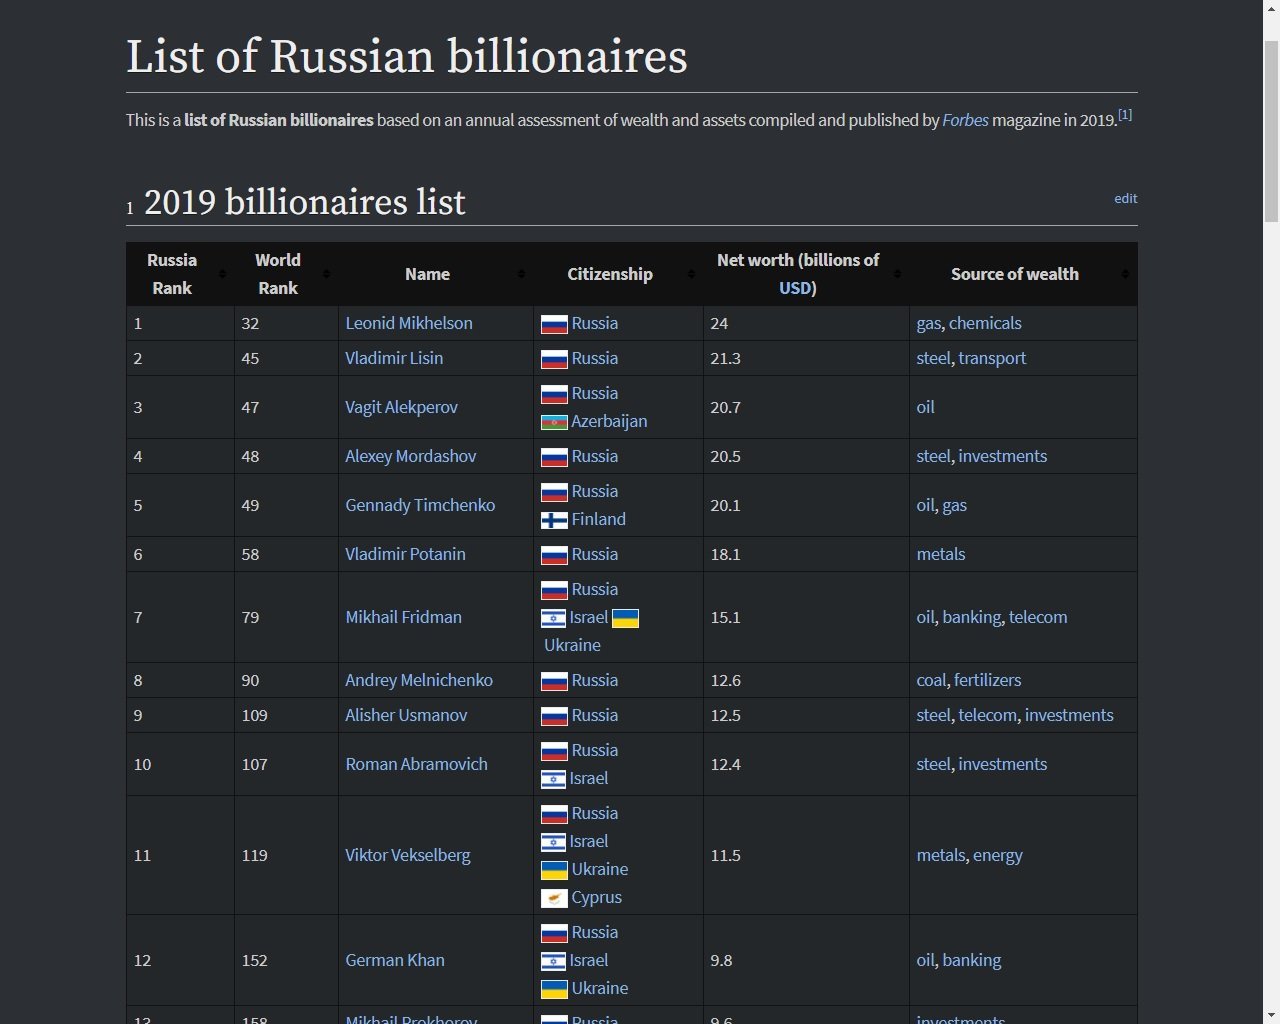Viewport: 1280px width, 1024px height.
Task: Select net worth value 21.3
Action: click(725, 358)
